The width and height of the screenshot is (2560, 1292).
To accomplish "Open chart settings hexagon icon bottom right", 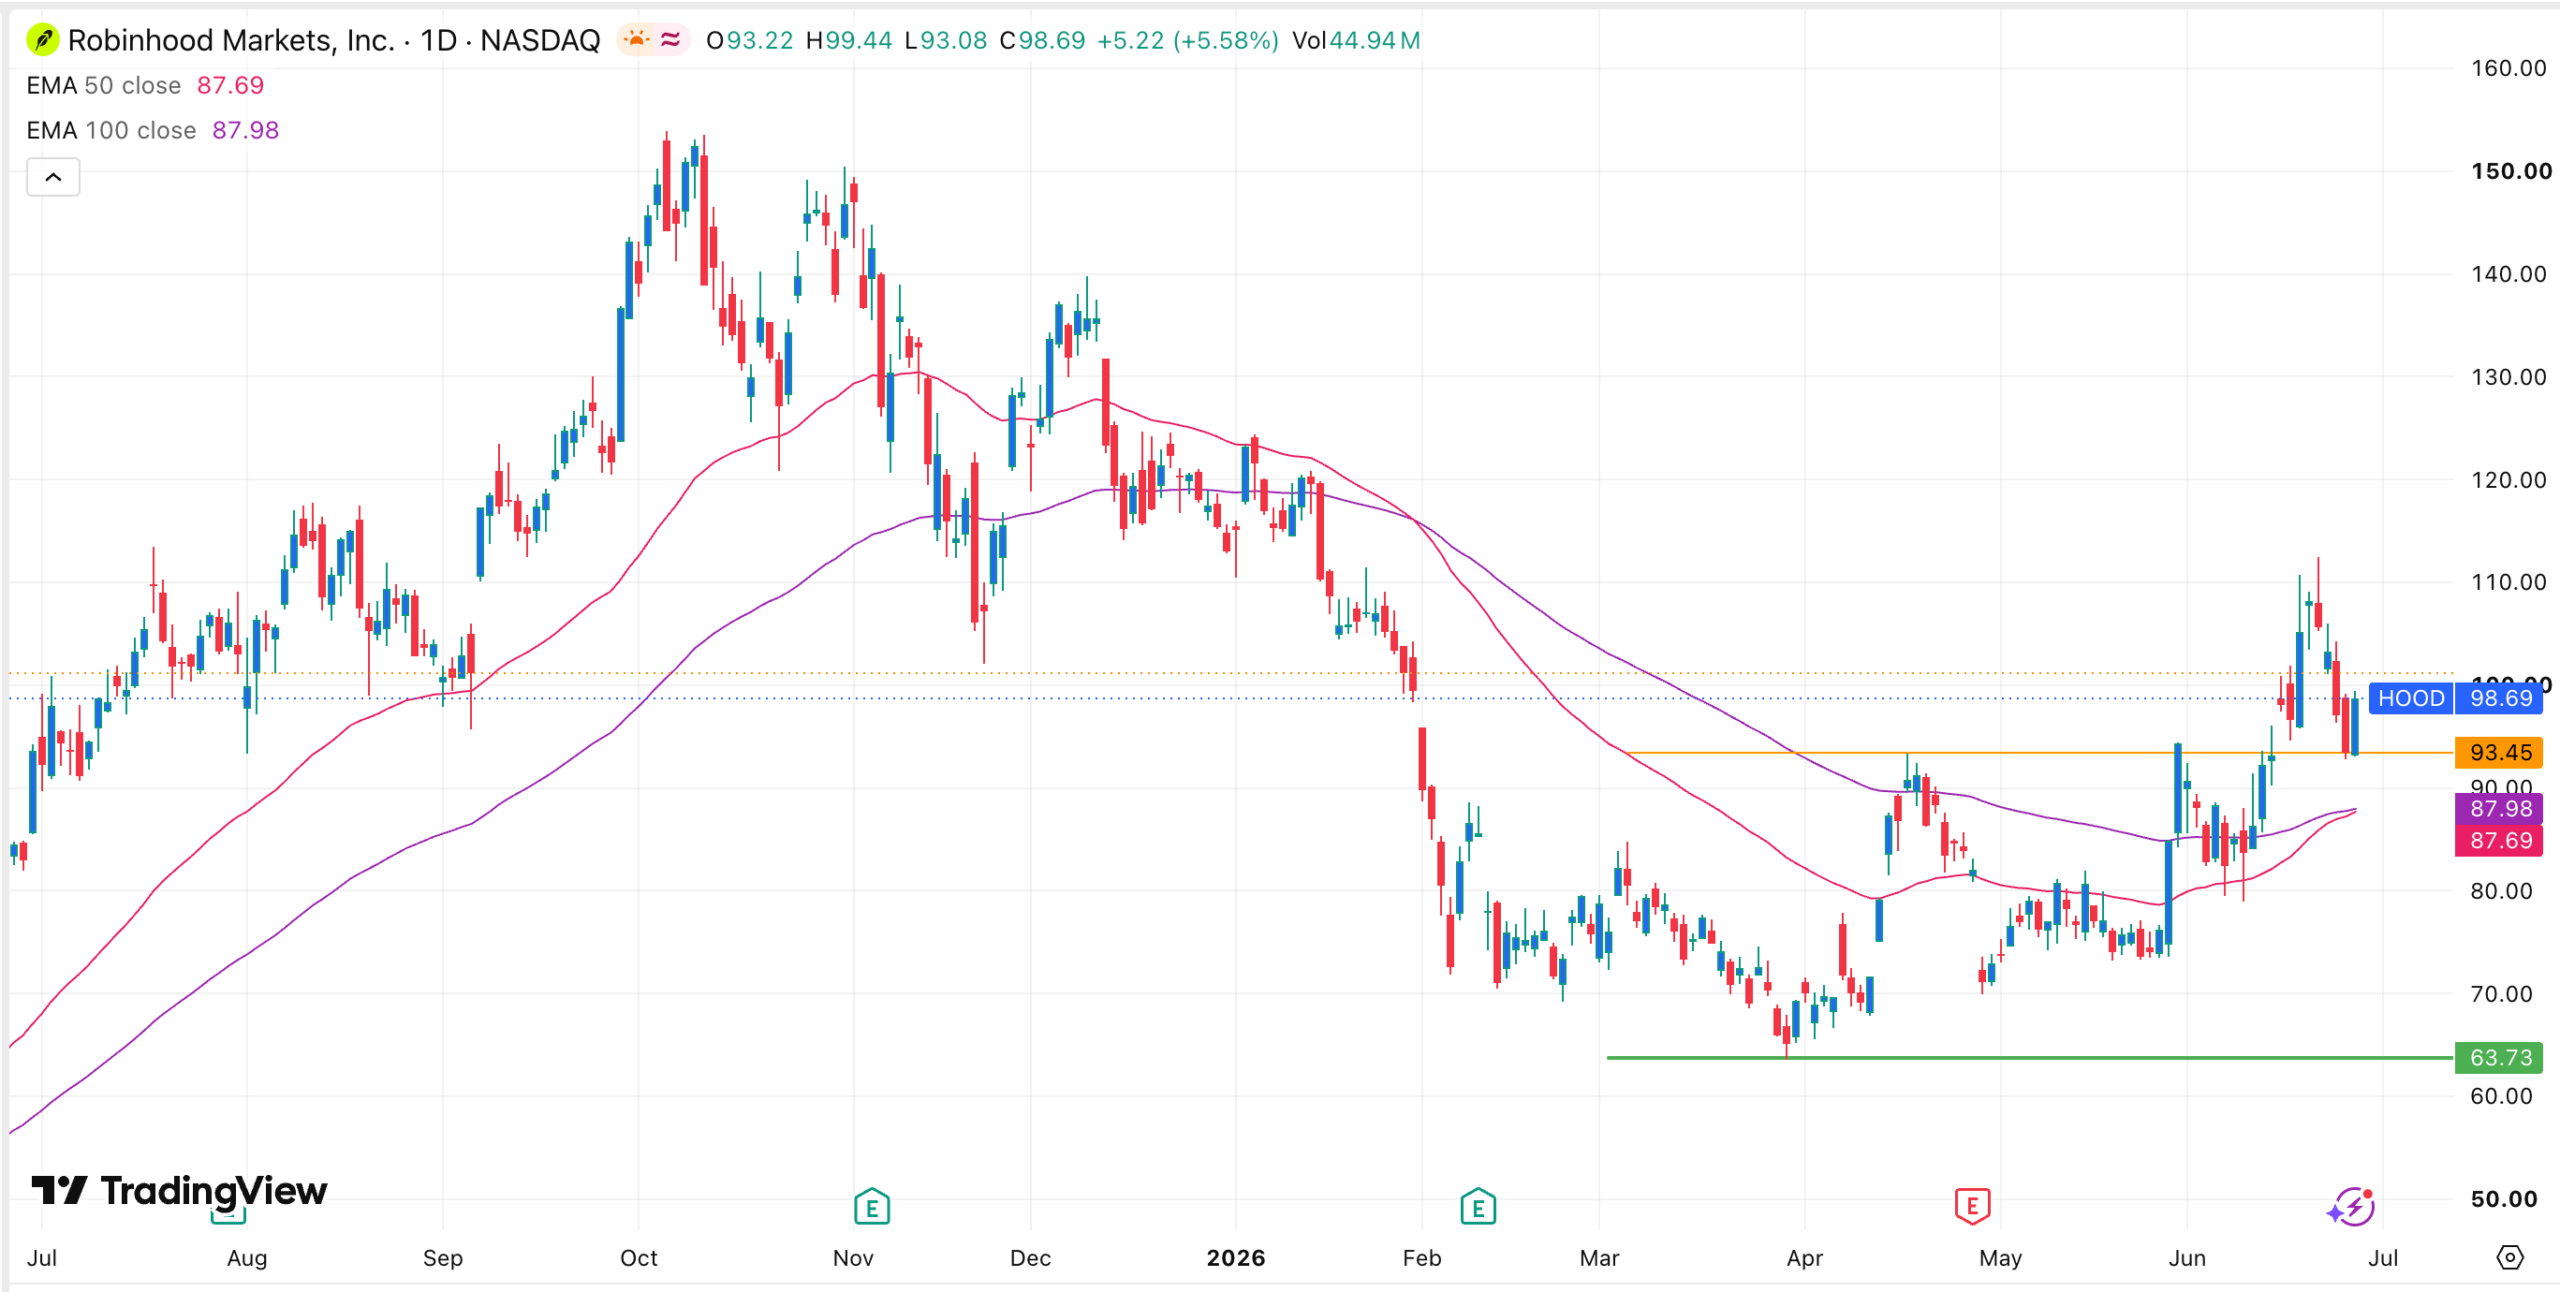I will coord(2510,1257).
